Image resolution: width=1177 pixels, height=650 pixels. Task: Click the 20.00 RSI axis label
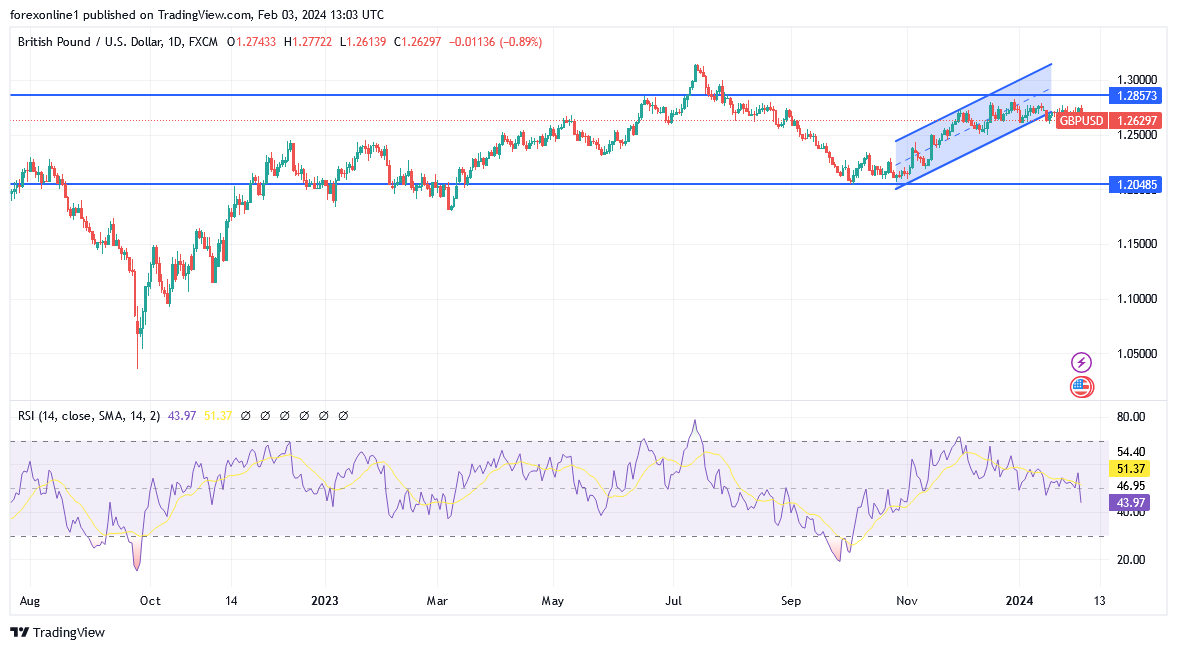coord(1131,560)
